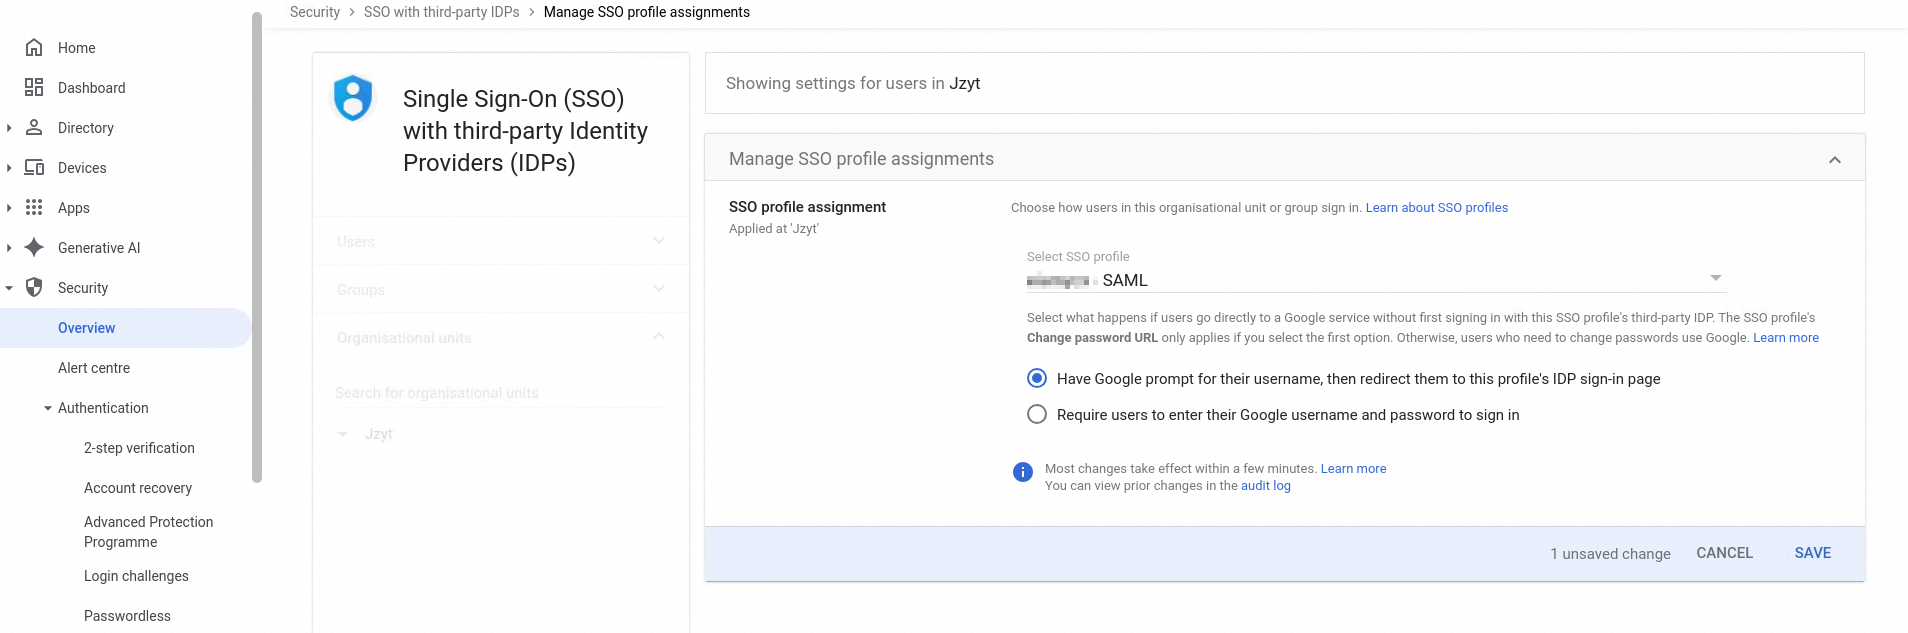The image size is (1908, 633).
Task: Select the Jzyt organisational unit
Action: [379, 434]
